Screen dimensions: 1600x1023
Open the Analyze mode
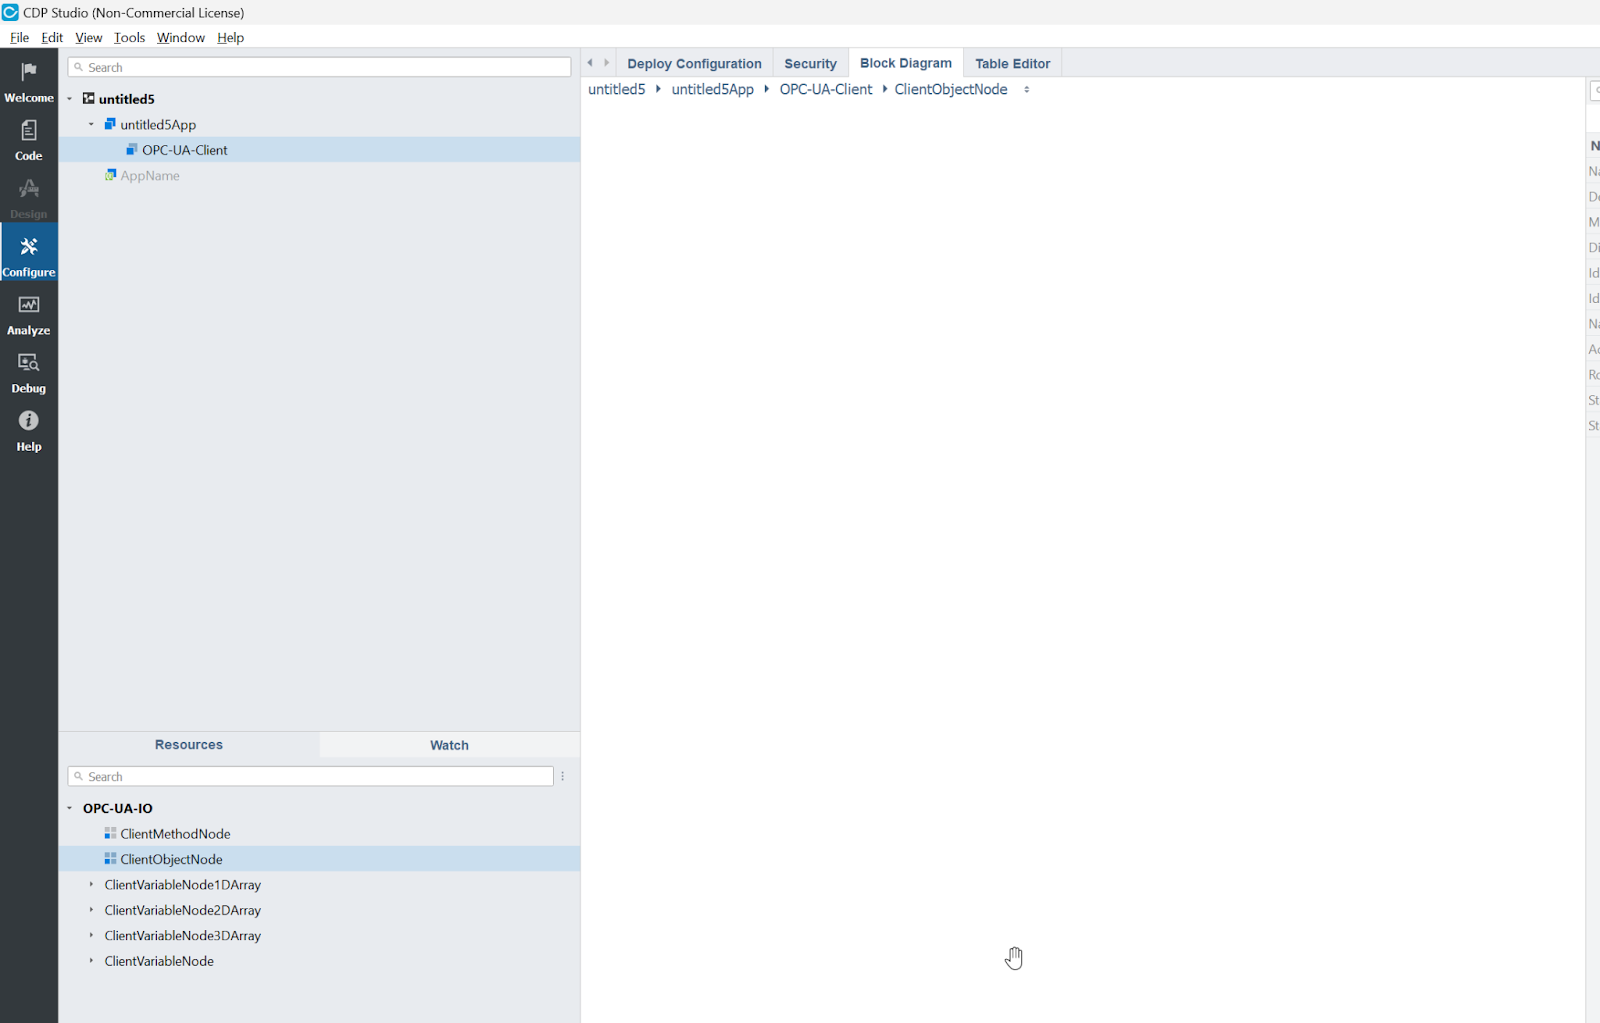29,314
